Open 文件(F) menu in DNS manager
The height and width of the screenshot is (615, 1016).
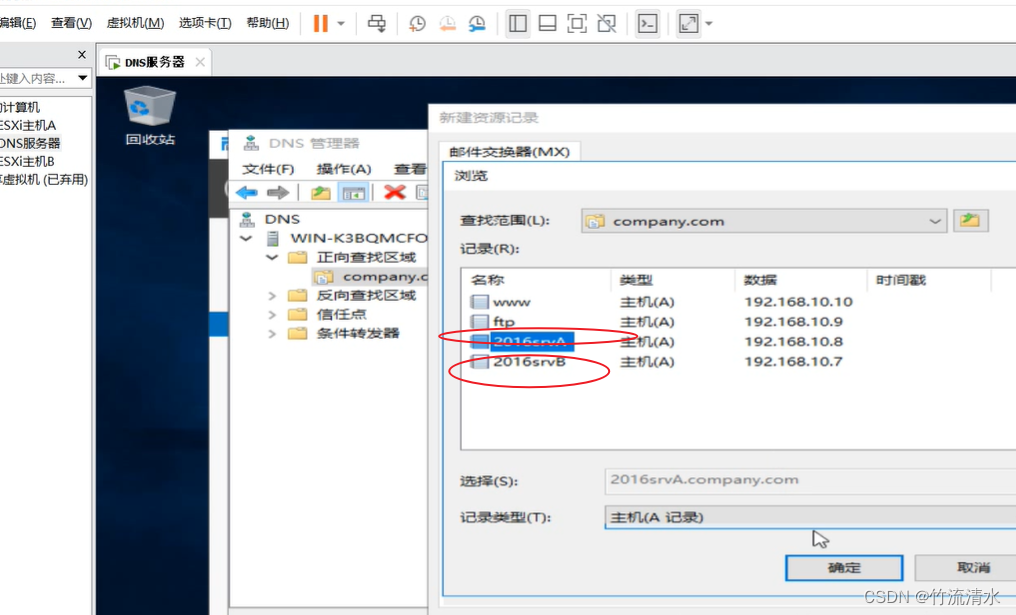268,169
